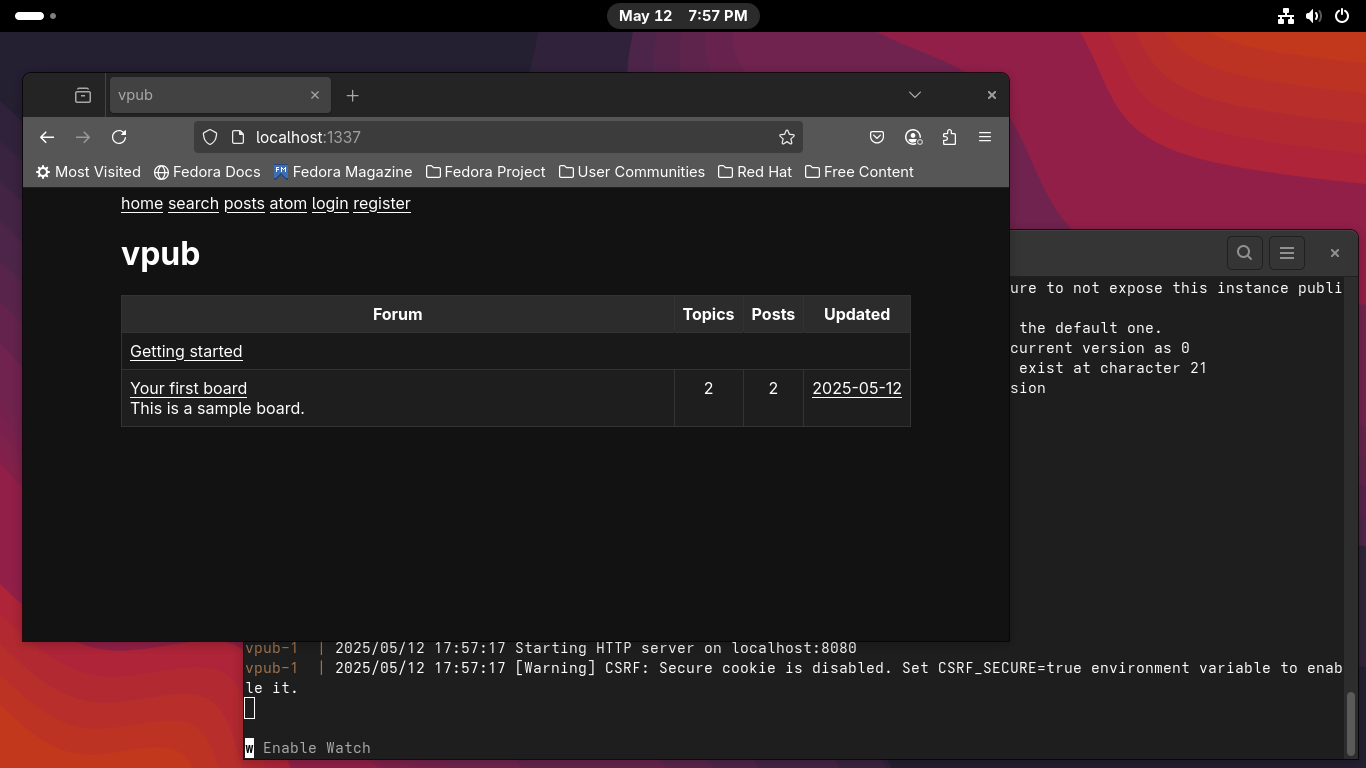1366x768 pixels.
Task: Open Your first board link
Action: (188, 388)
